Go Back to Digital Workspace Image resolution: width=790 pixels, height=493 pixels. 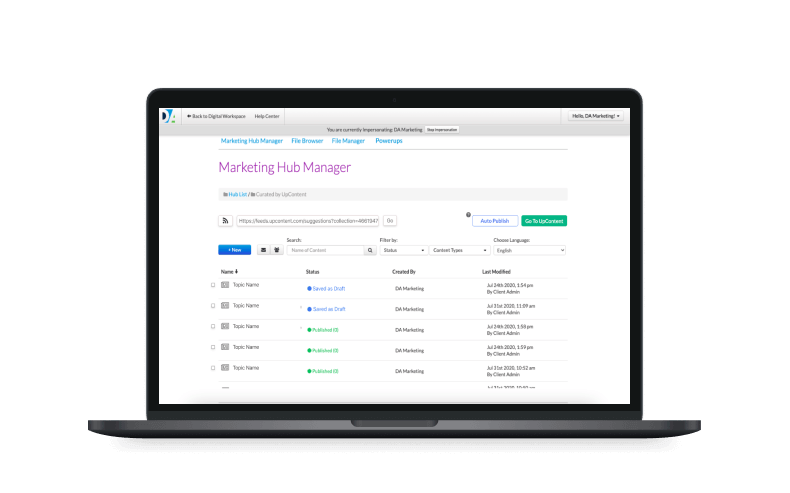(216, 116)
